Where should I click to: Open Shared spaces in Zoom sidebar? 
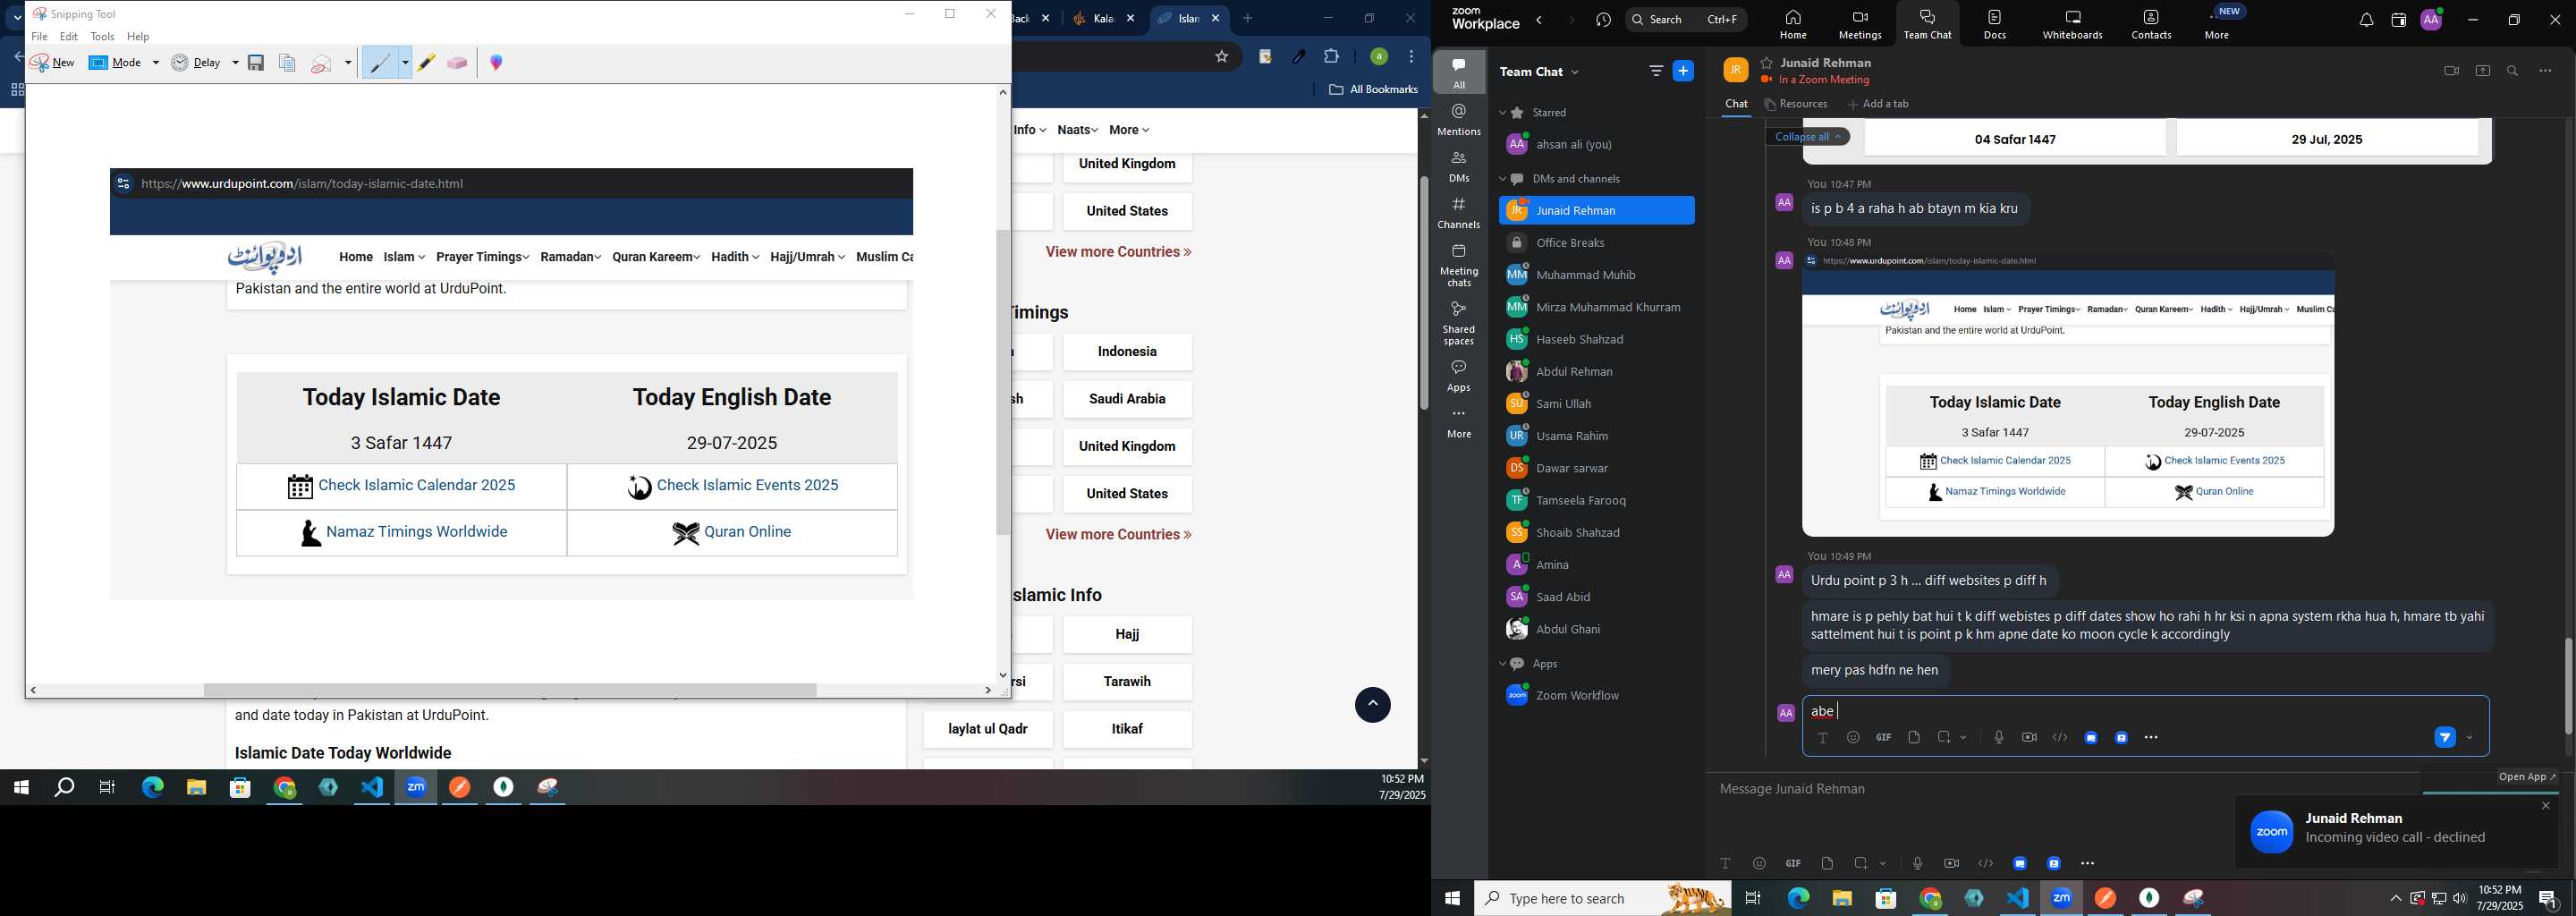1459,323
